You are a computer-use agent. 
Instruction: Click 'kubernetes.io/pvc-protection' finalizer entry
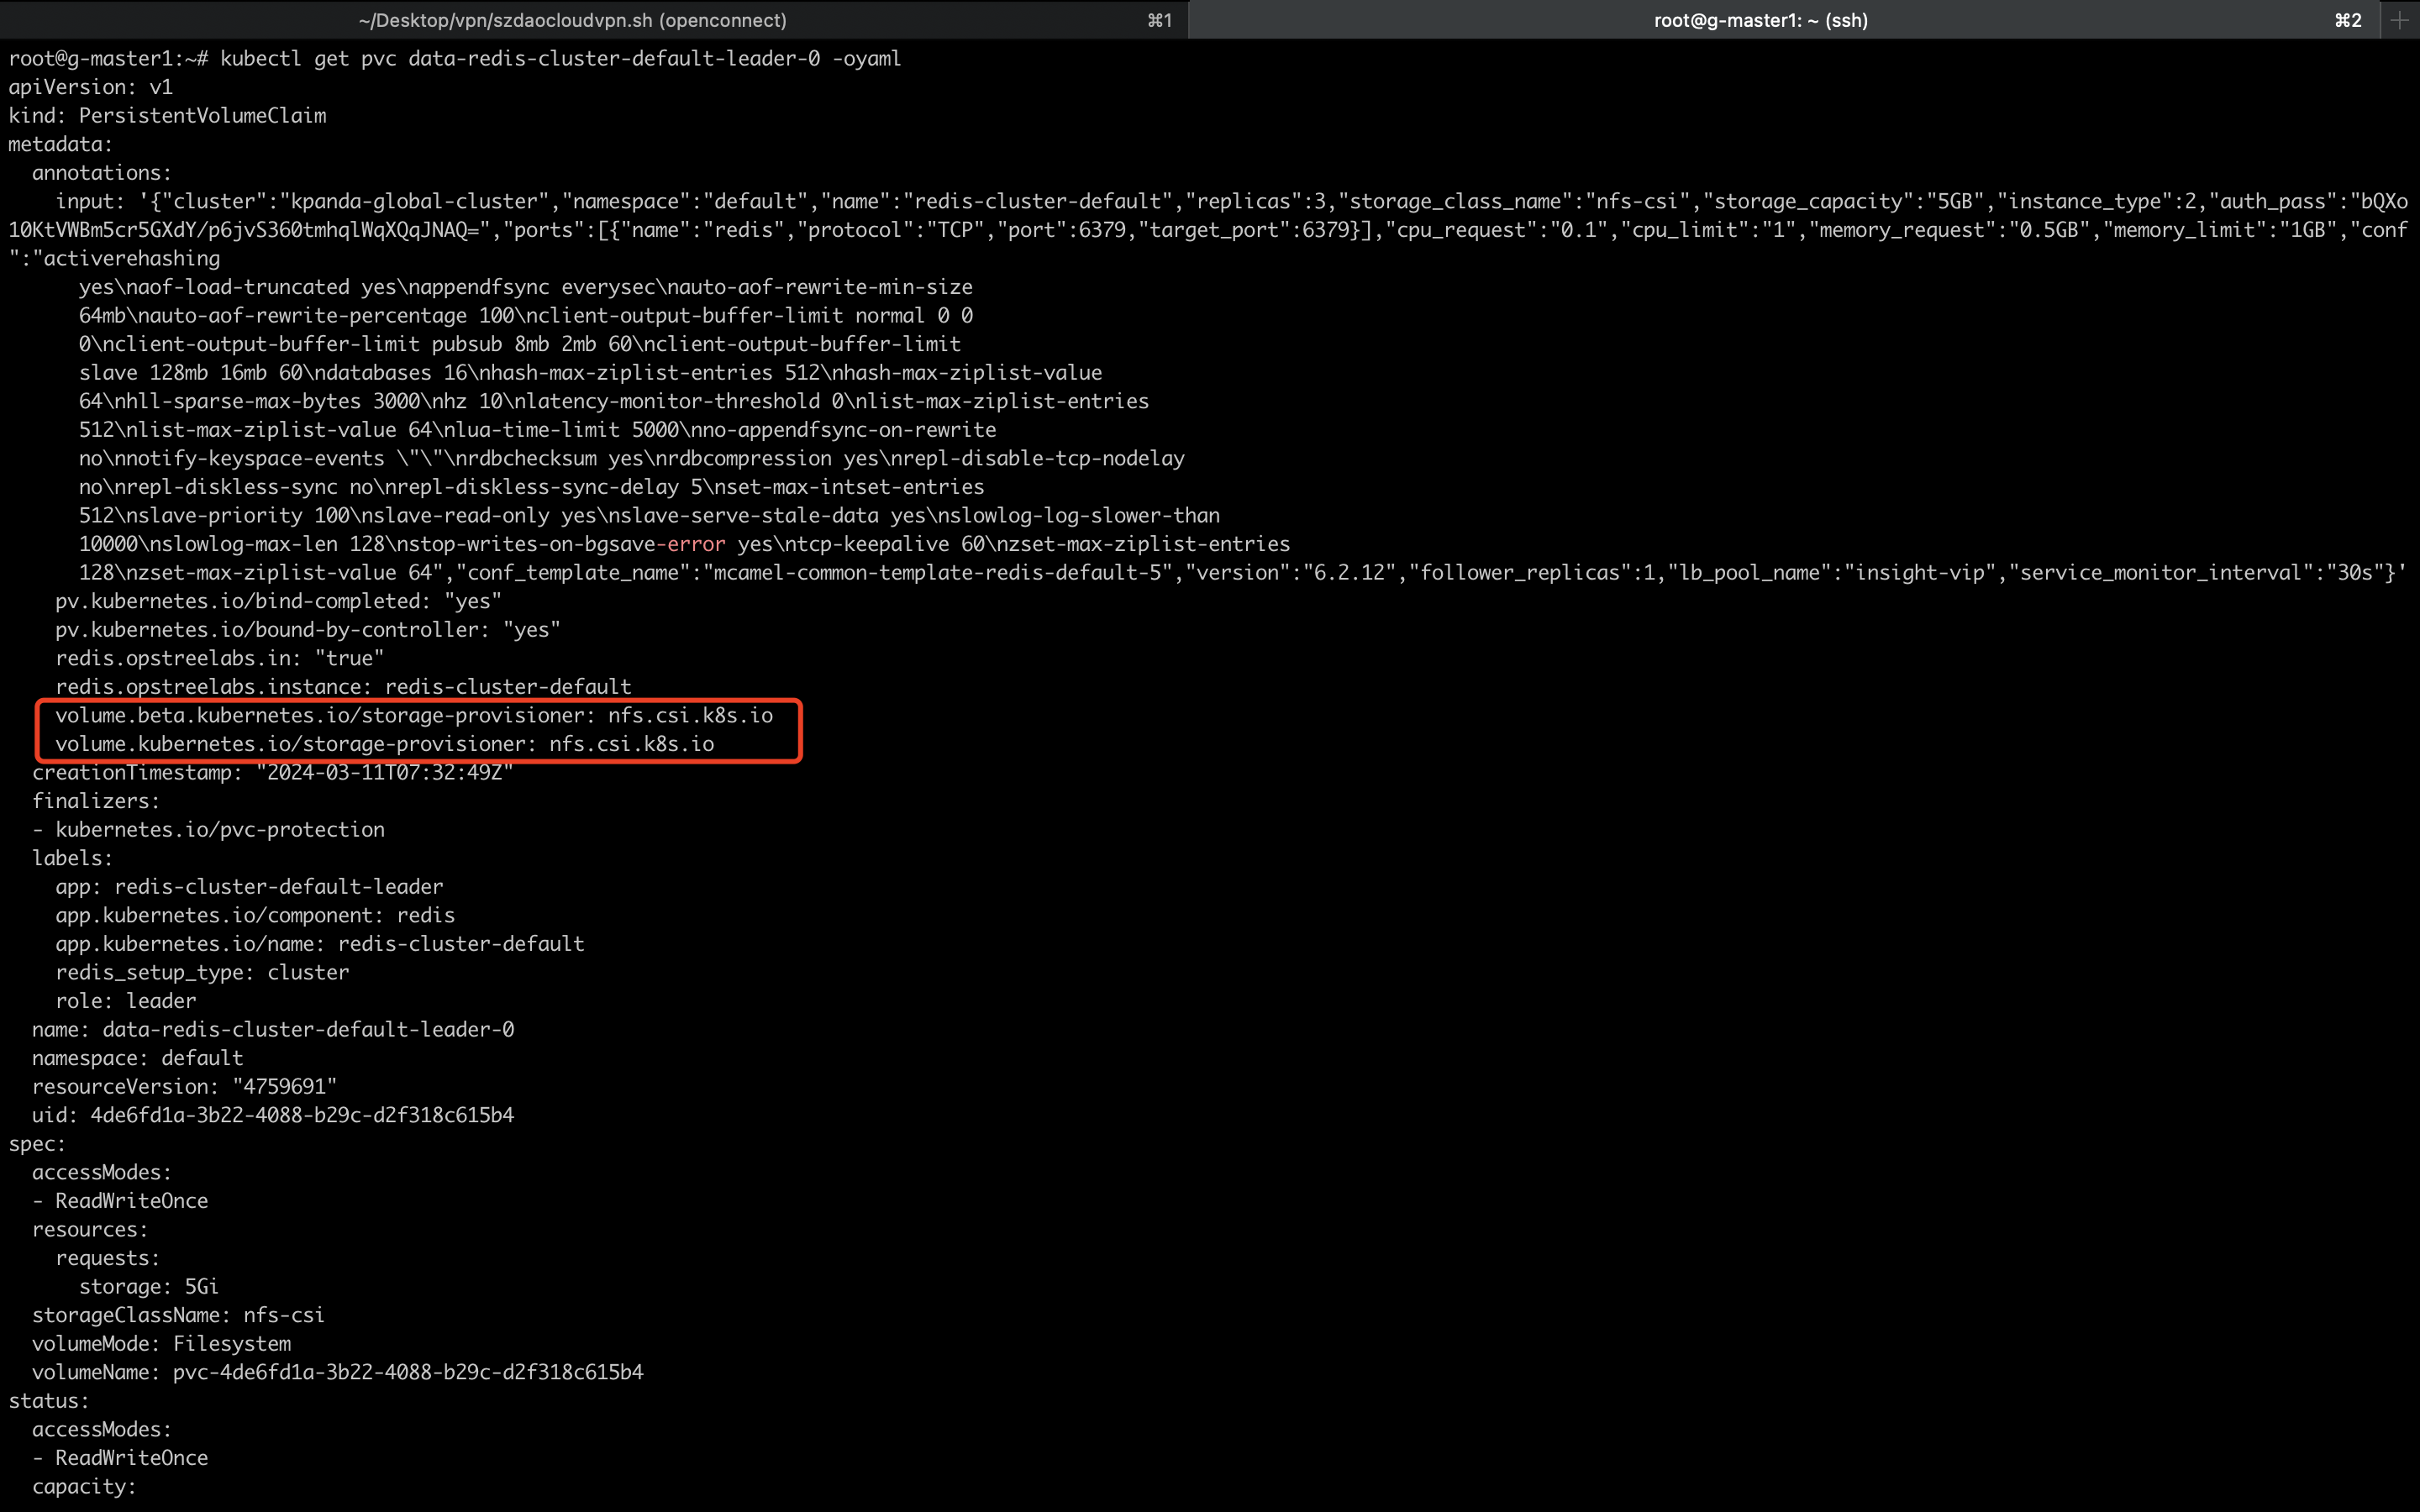[x=208, y=830]
